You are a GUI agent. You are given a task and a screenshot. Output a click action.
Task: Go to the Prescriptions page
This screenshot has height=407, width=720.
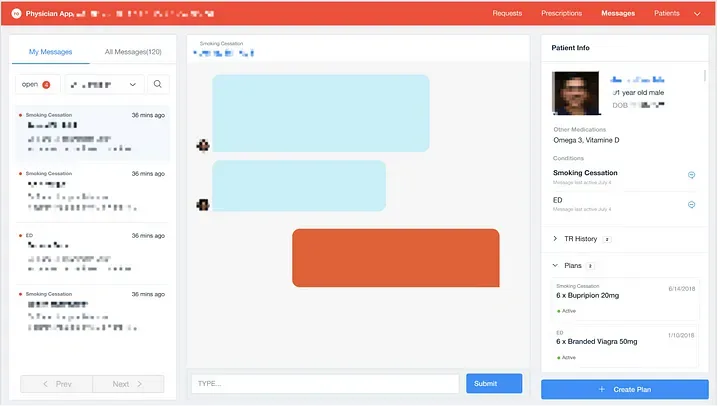coord(561,13)
